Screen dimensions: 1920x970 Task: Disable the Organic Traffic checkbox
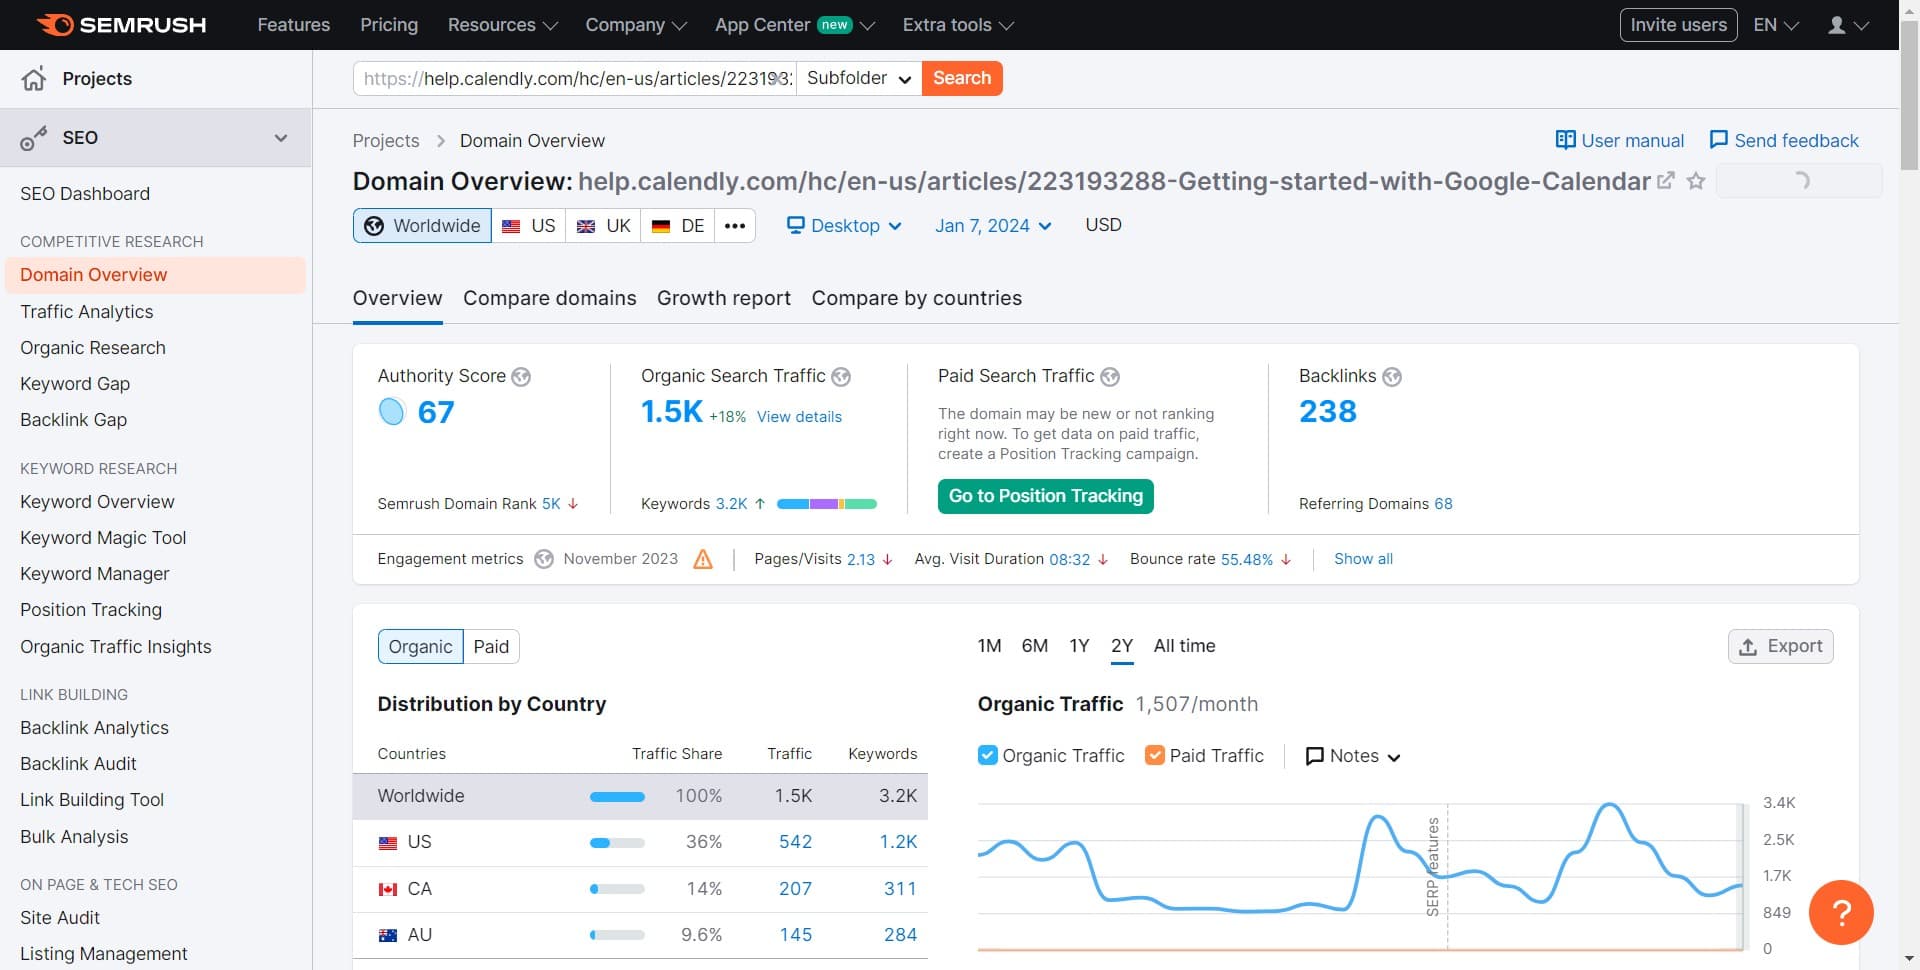[989, 756]
